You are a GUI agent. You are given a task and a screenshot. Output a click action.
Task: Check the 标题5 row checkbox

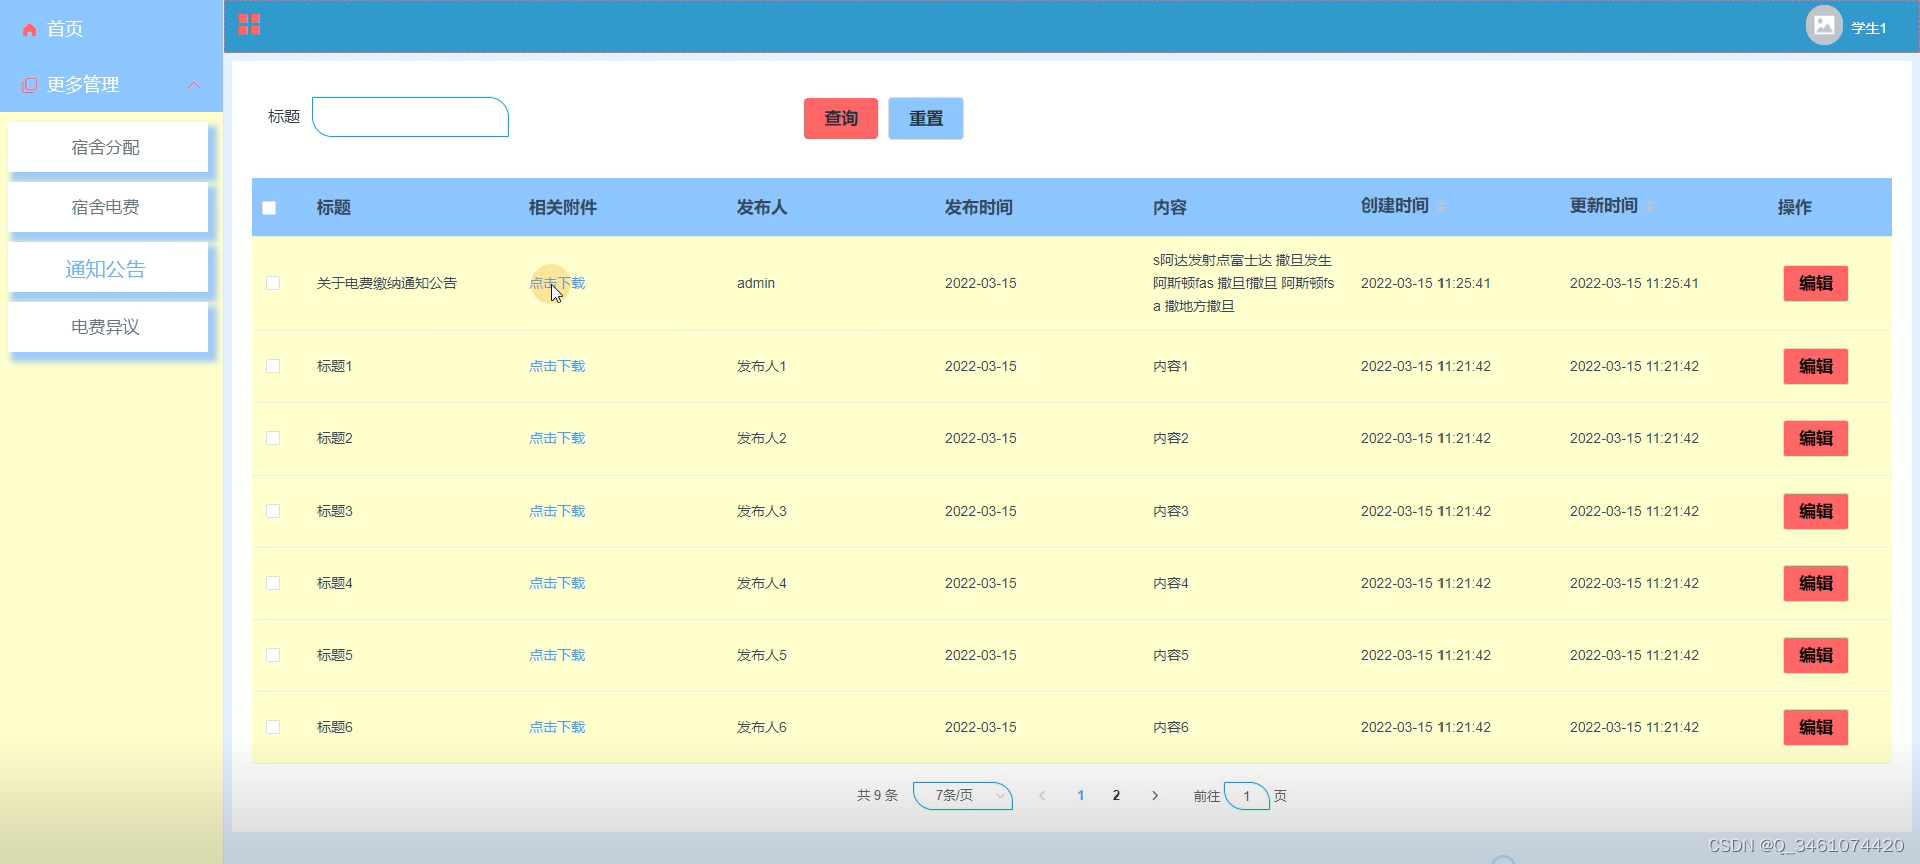click(x=273, y=655)
